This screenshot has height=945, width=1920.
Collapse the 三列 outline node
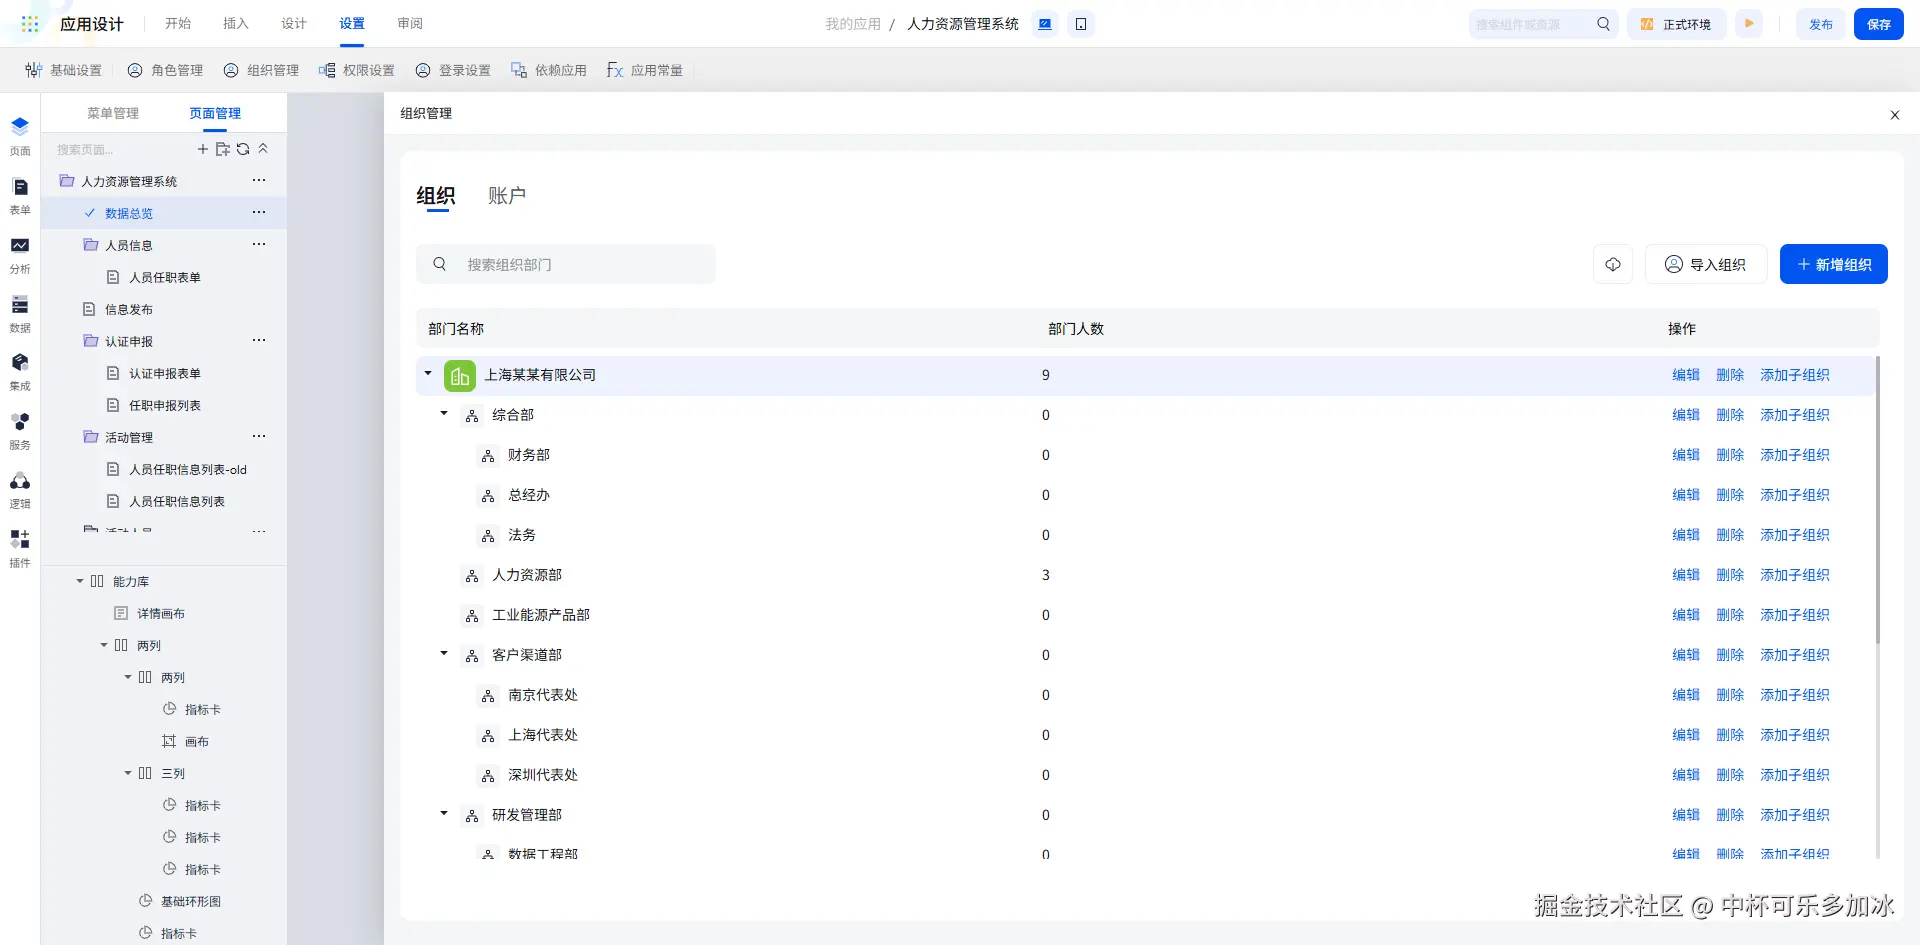click(x=128, y=773)
